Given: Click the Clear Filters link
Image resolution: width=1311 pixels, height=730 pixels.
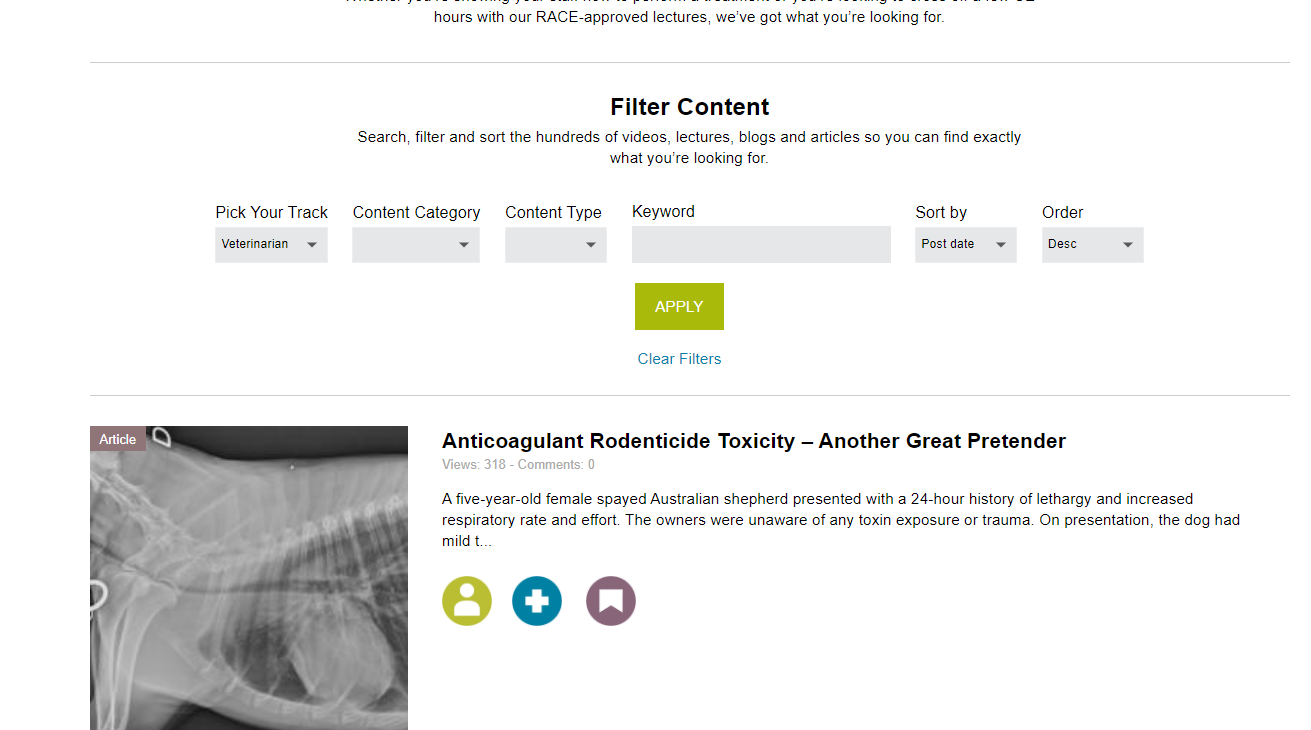Looking at the screenshot, I should (679, 359).
